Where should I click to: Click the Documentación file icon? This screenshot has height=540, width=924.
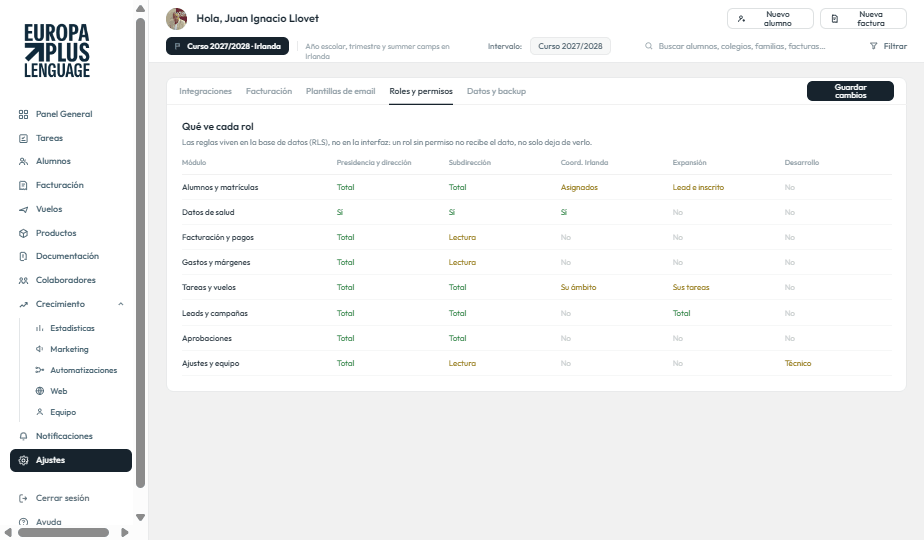(x=24, y=256)
